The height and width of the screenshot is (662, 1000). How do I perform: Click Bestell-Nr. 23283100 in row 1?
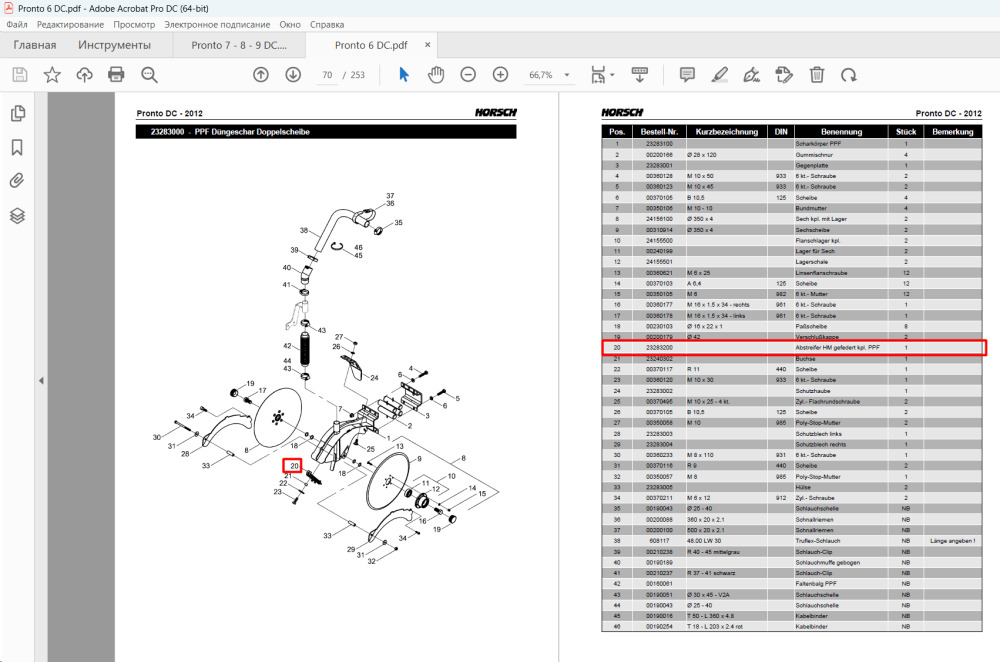coord(659,143)
